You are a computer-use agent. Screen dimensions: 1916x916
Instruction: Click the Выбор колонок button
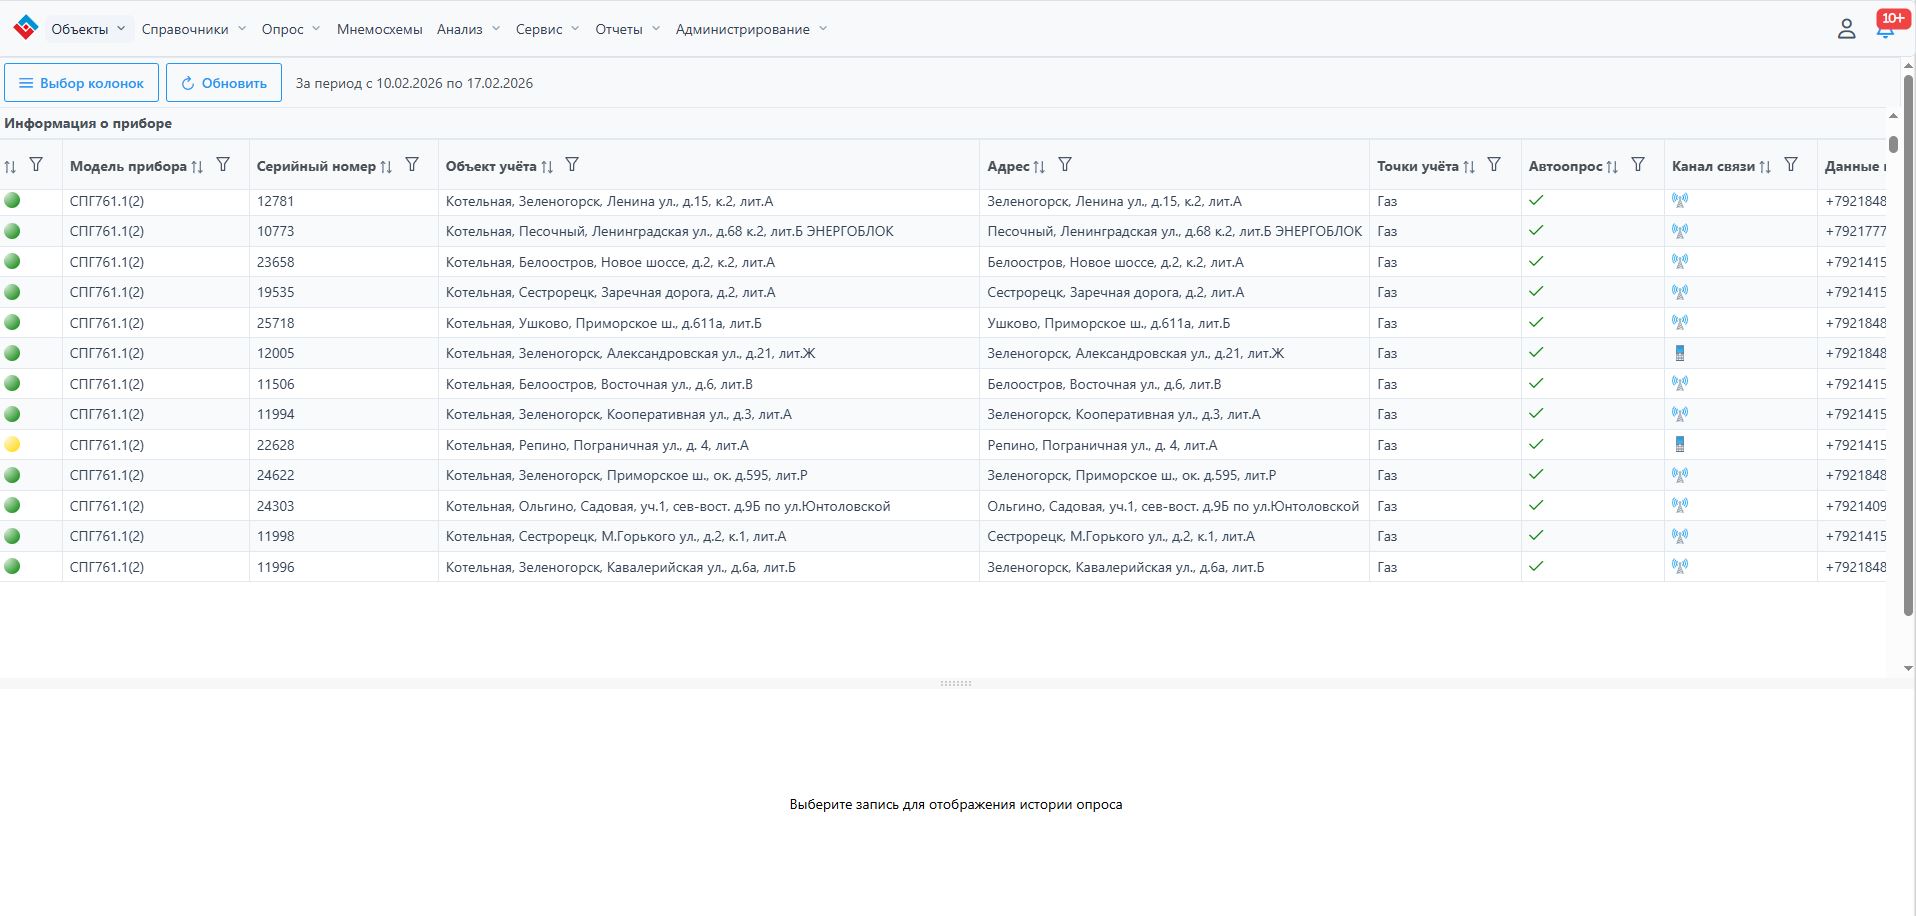pos(82,83)
